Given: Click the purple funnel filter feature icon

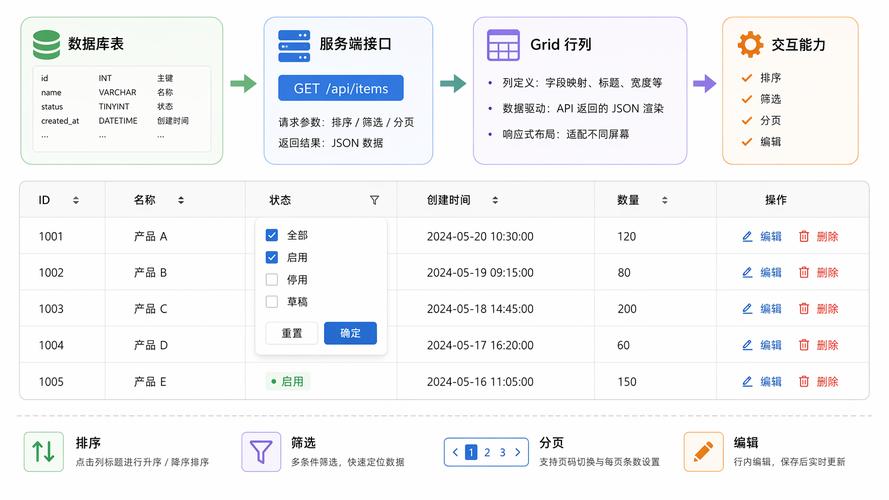Looking at the screenshot, I should [261, 452].
